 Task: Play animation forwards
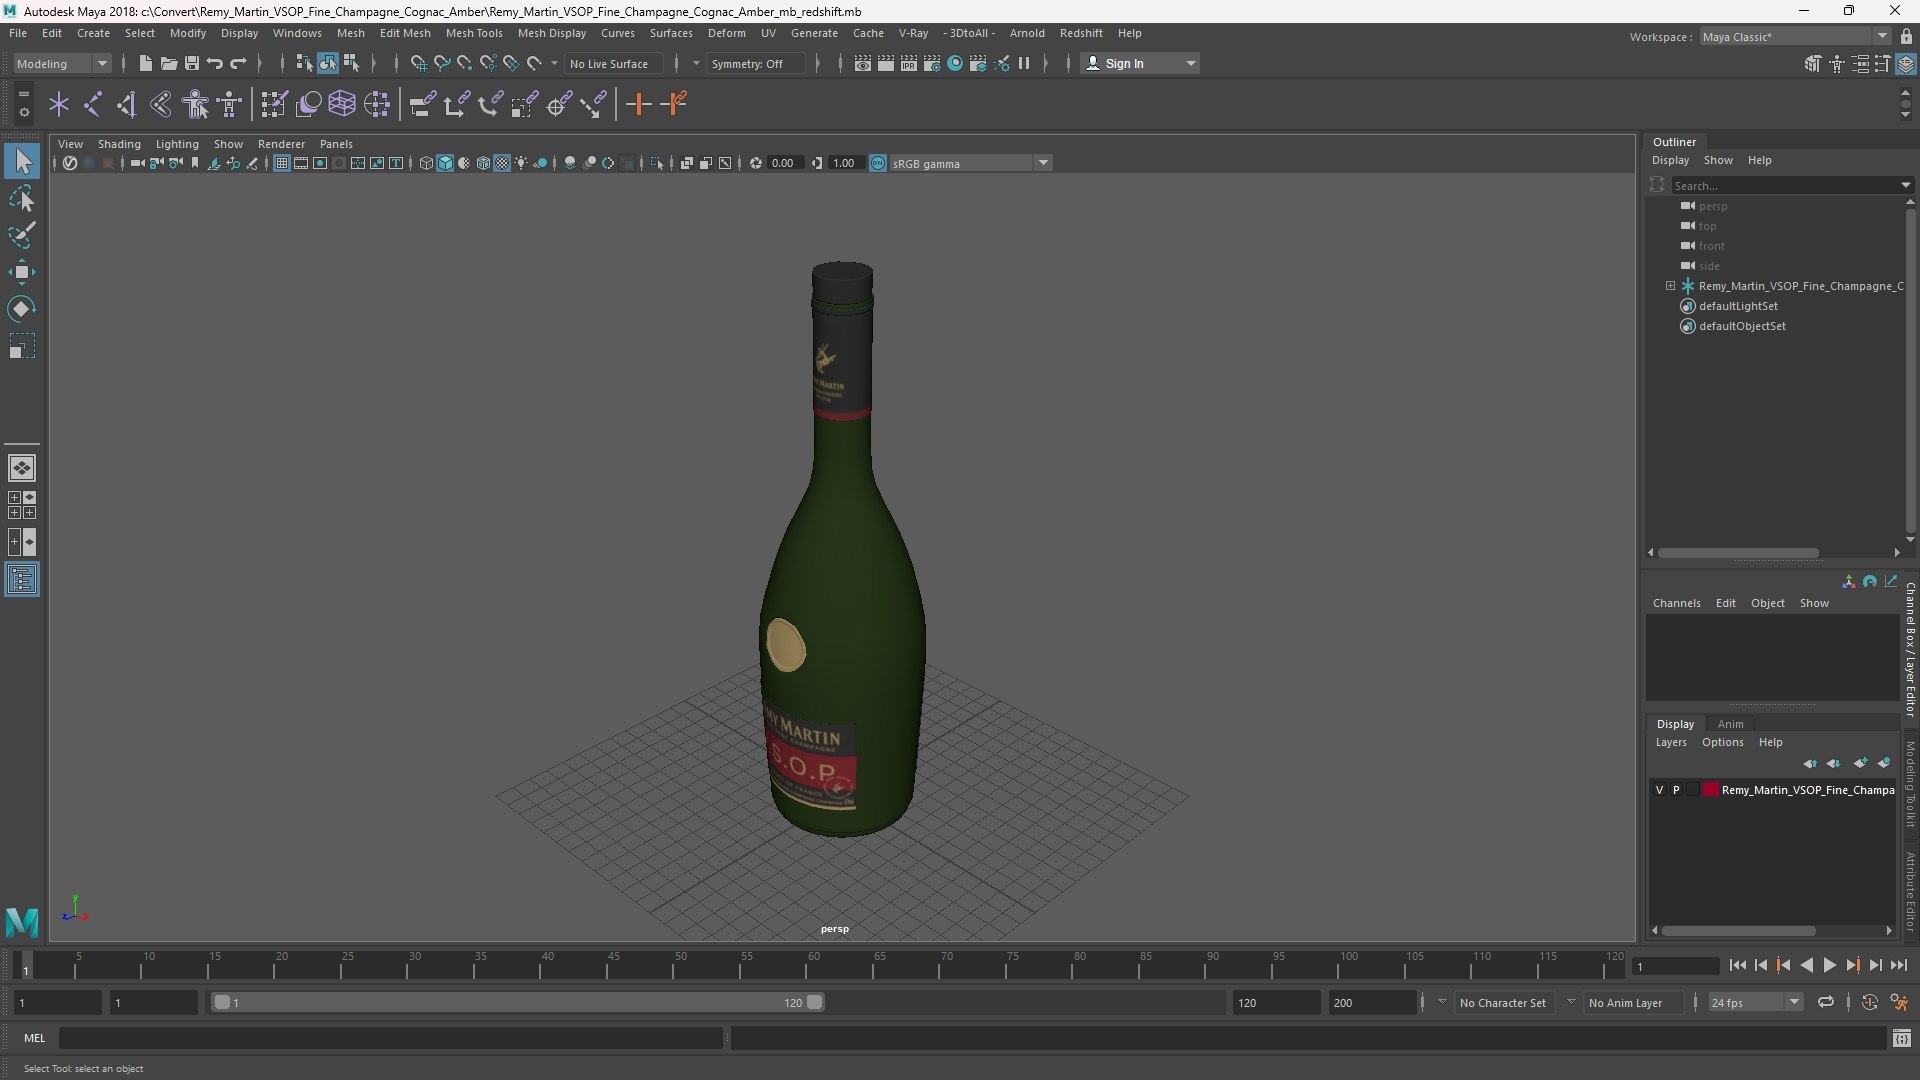tap(1829, 965)
